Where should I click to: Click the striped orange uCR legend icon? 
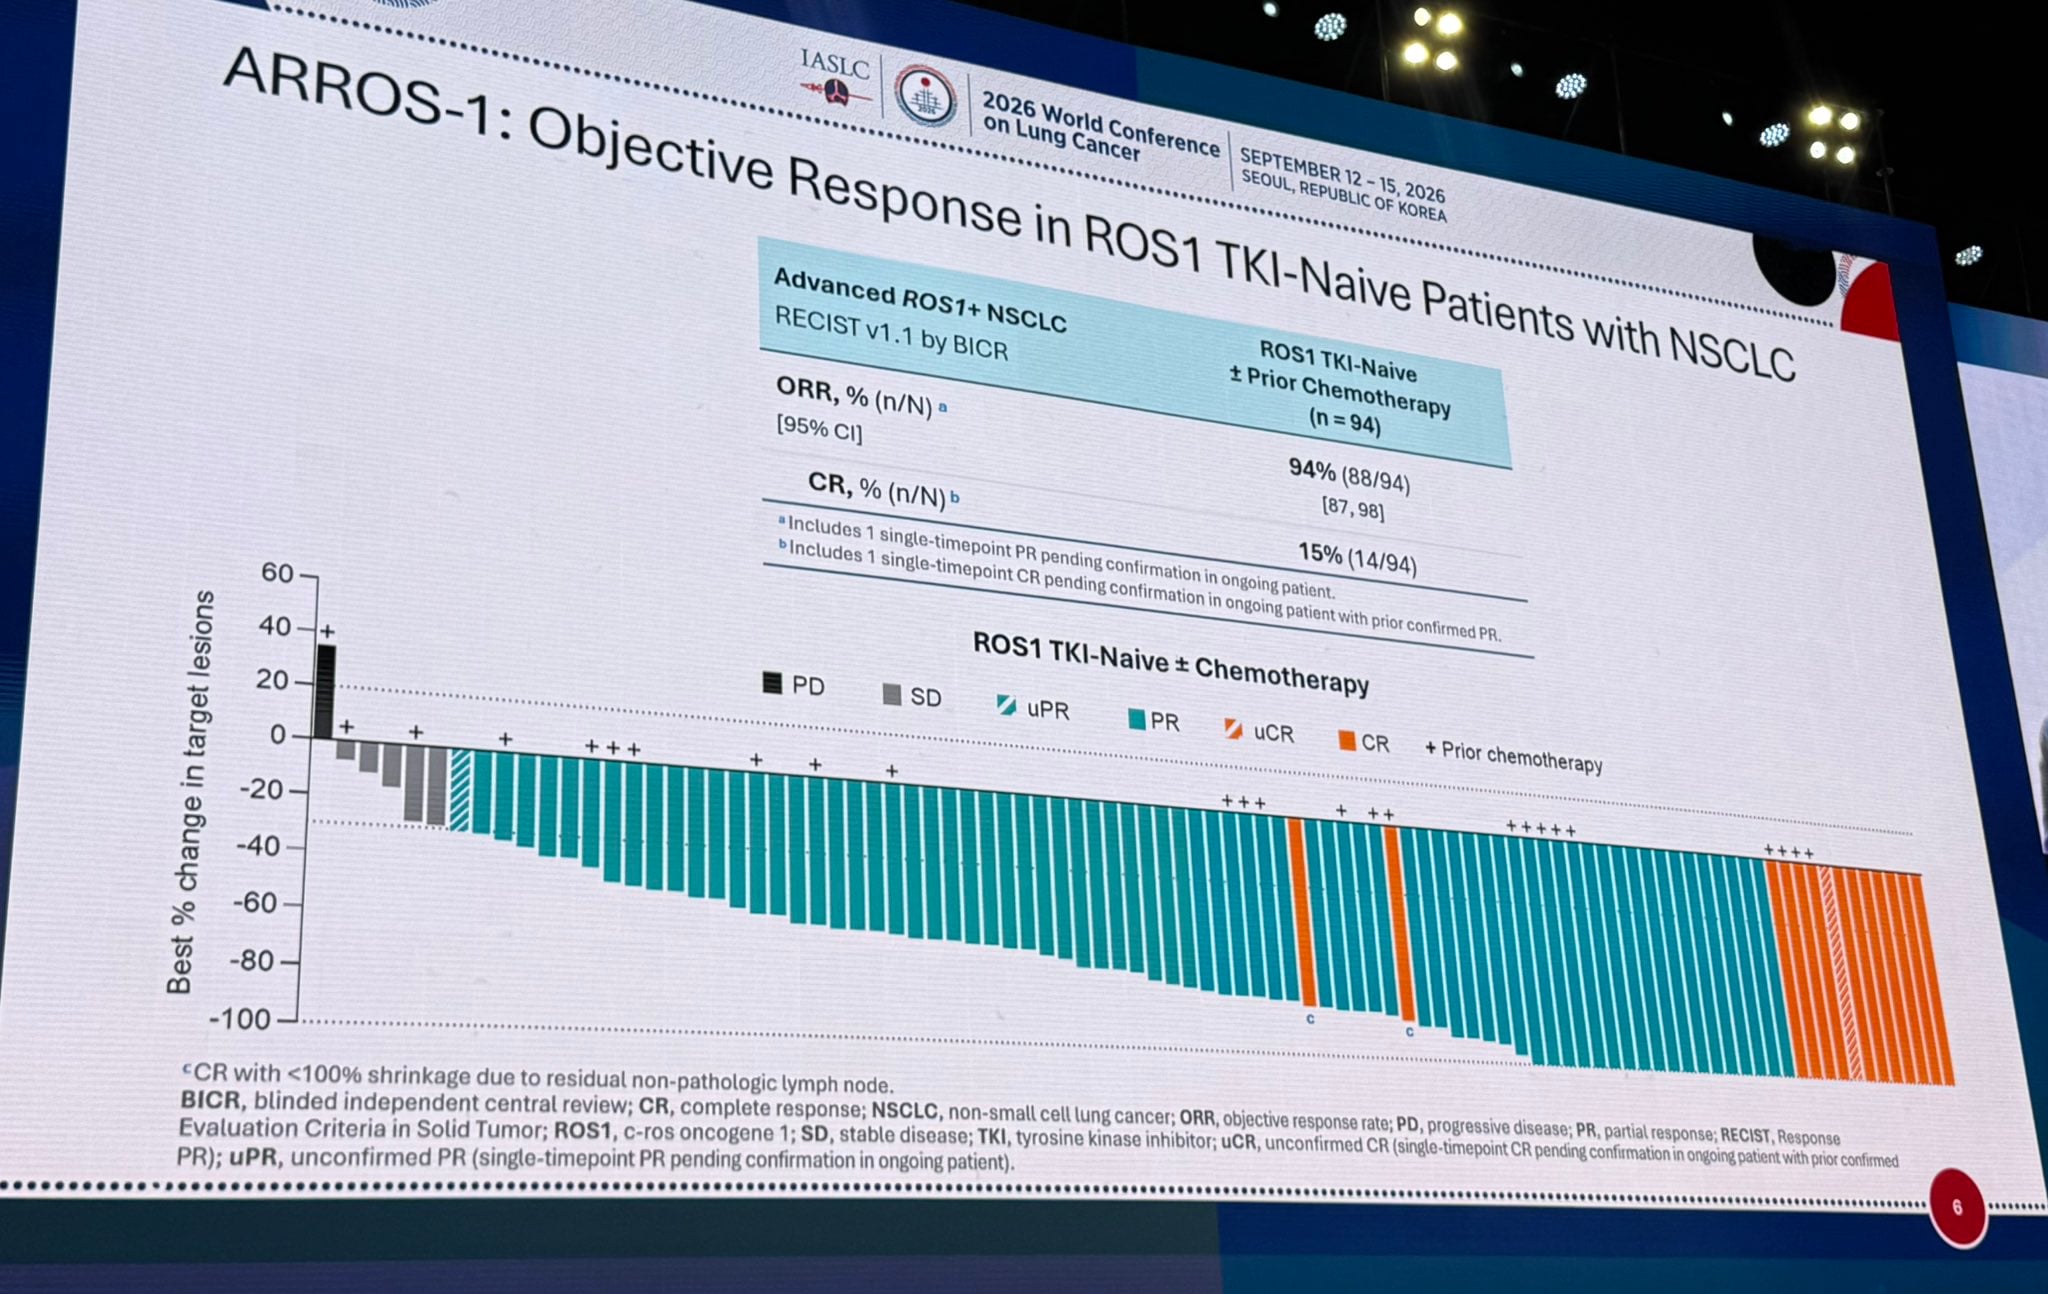pyautogui.click(x=1234, y=729)
